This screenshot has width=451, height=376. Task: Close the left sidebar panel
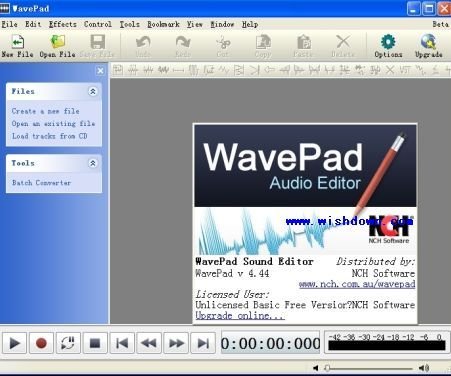tap(100, 71)
